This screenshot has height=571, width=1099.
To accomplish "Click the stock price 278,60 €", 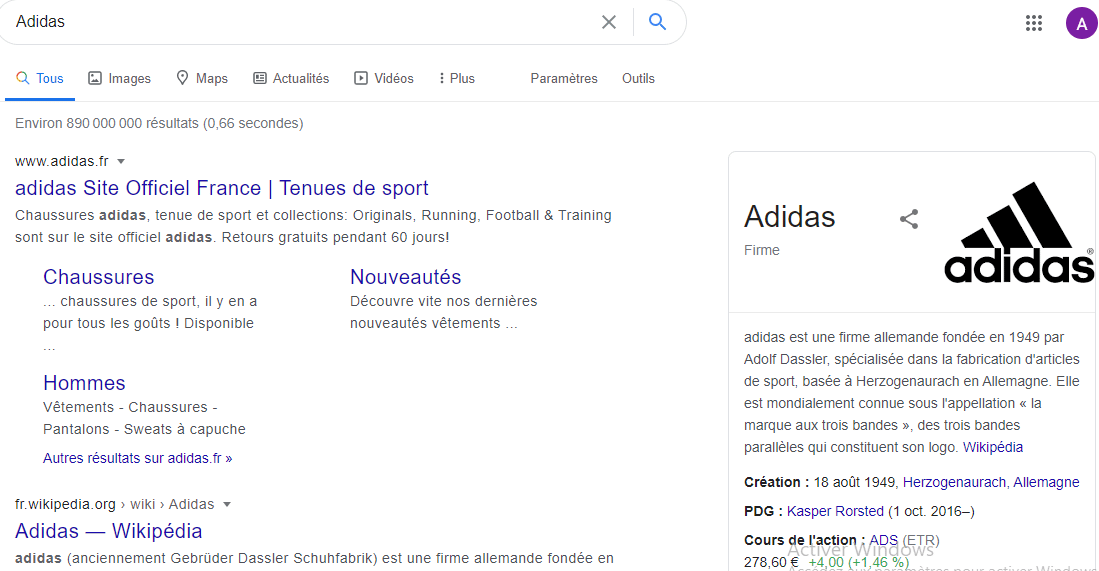I will (x=771, y=562).
